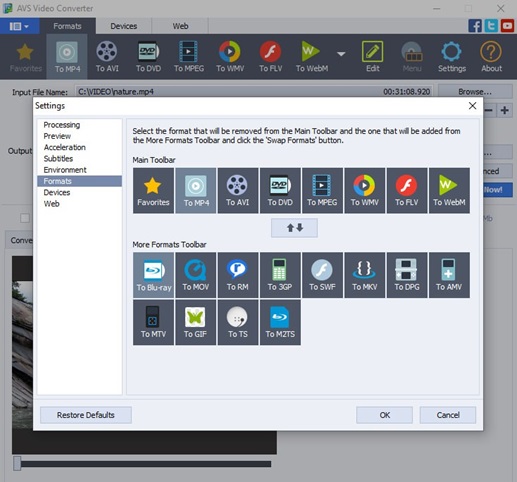
Task: Click the Swap Formats arrows button
Action: coord(294,228)
